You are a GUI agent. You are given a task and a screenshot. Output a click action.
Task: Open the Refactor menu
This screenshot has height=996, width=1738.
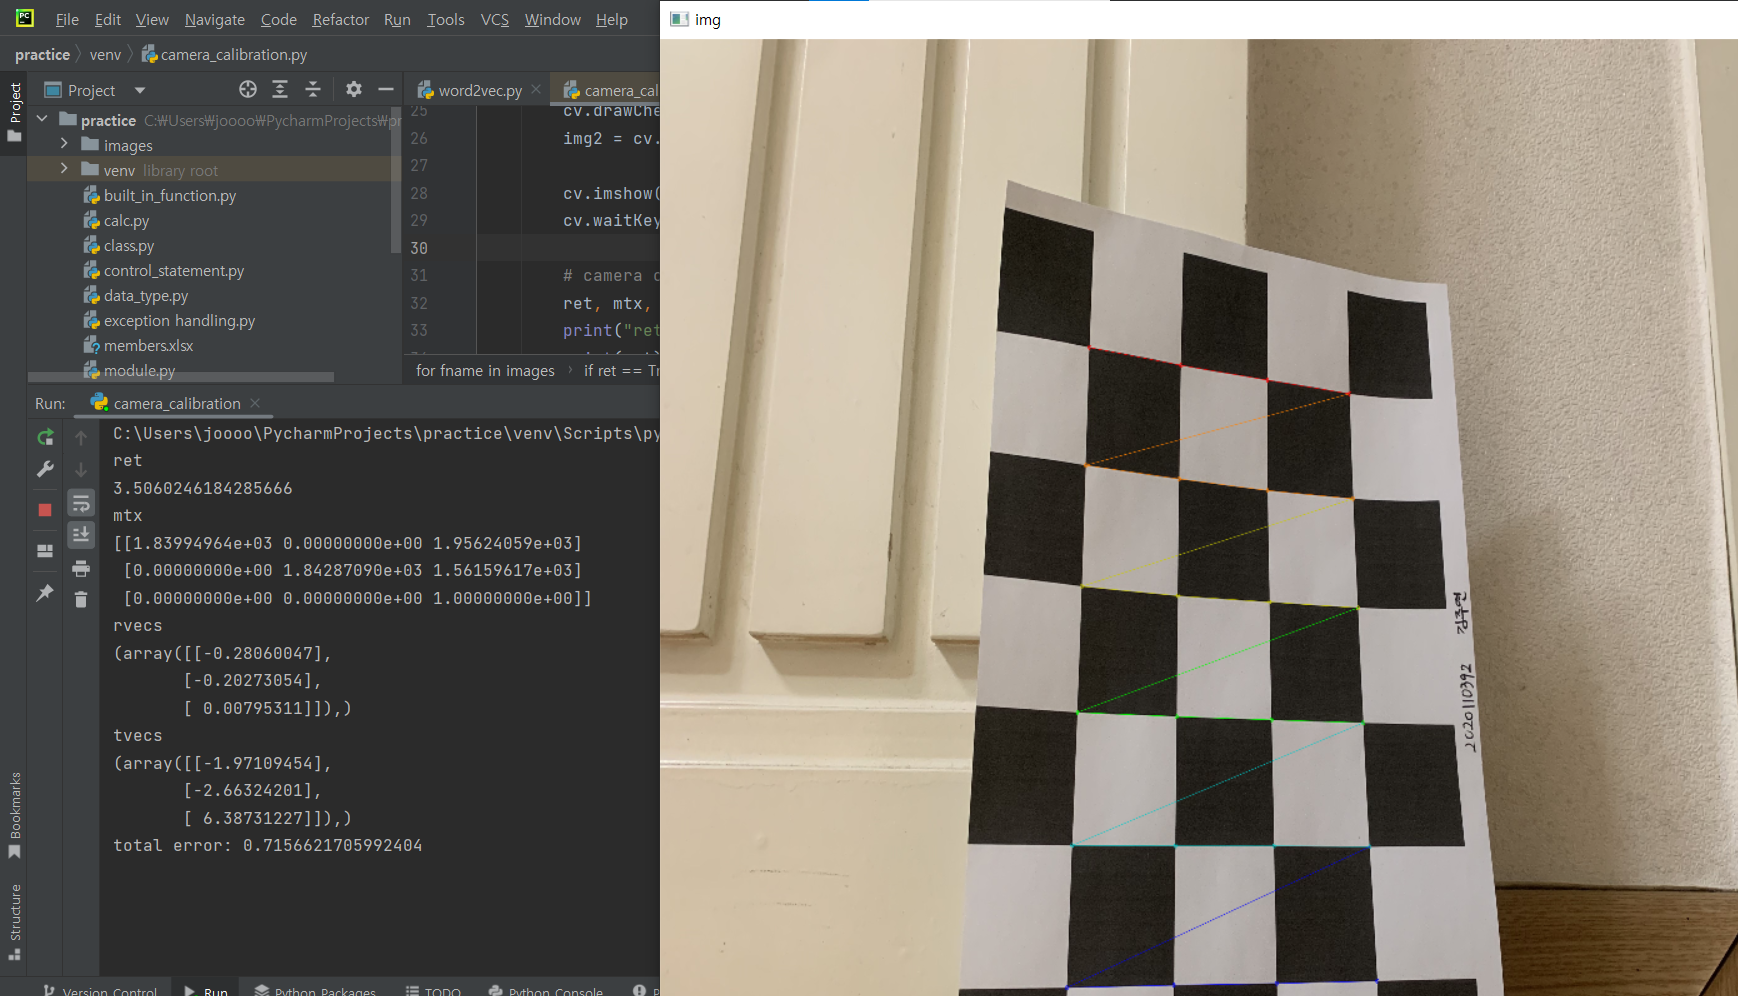coord(340,19)
